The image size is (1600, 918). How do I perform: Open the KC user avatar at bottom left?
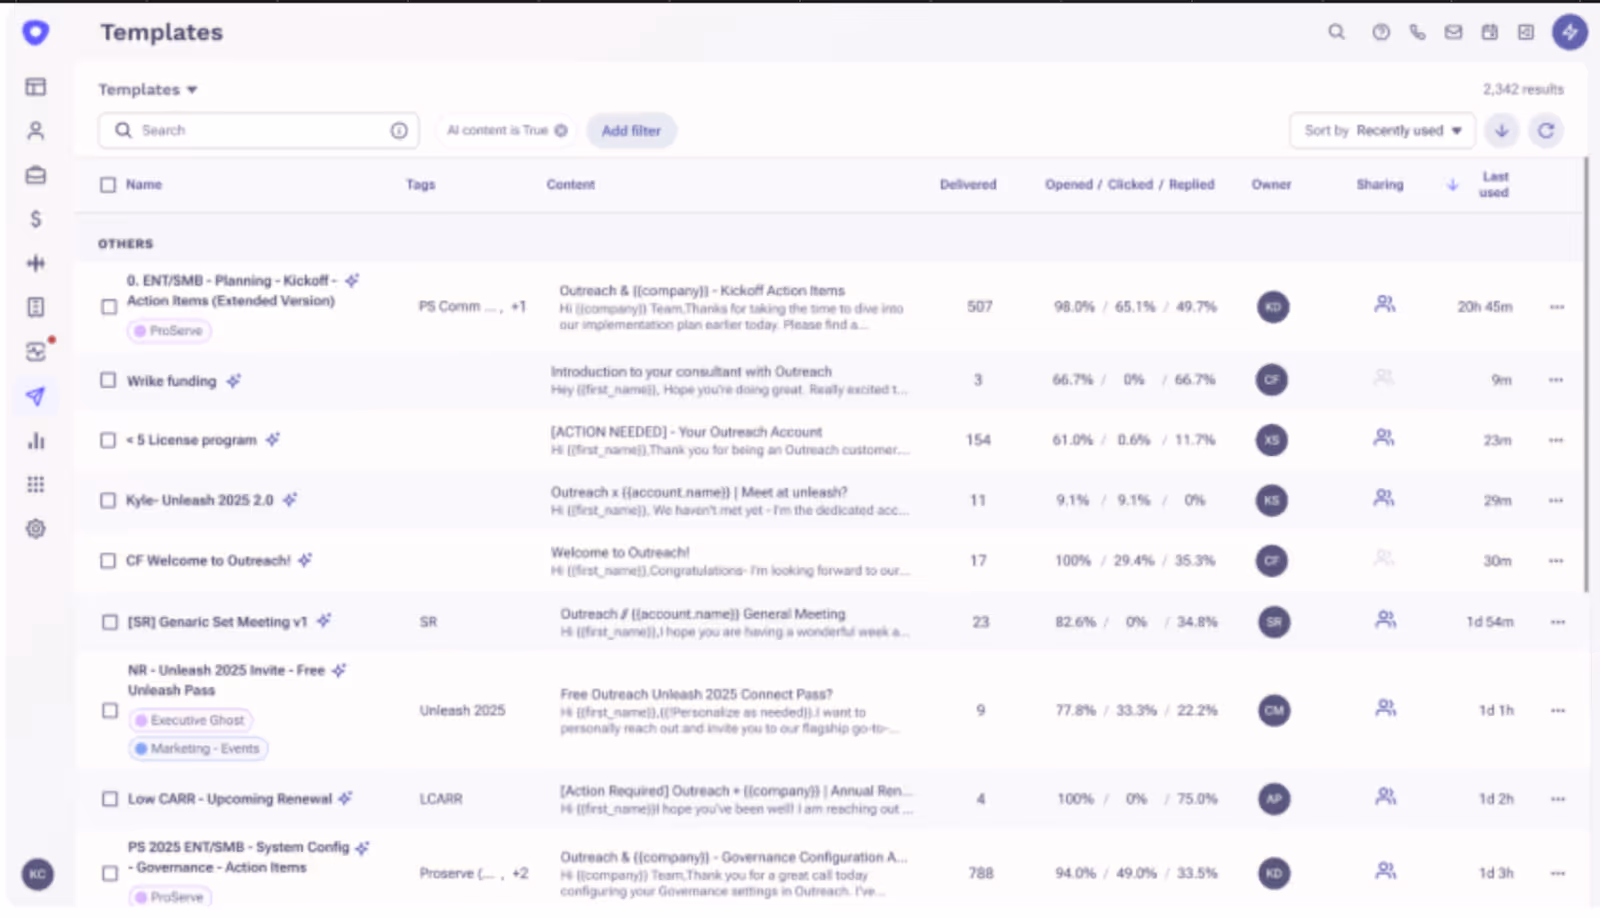[37, 873]
